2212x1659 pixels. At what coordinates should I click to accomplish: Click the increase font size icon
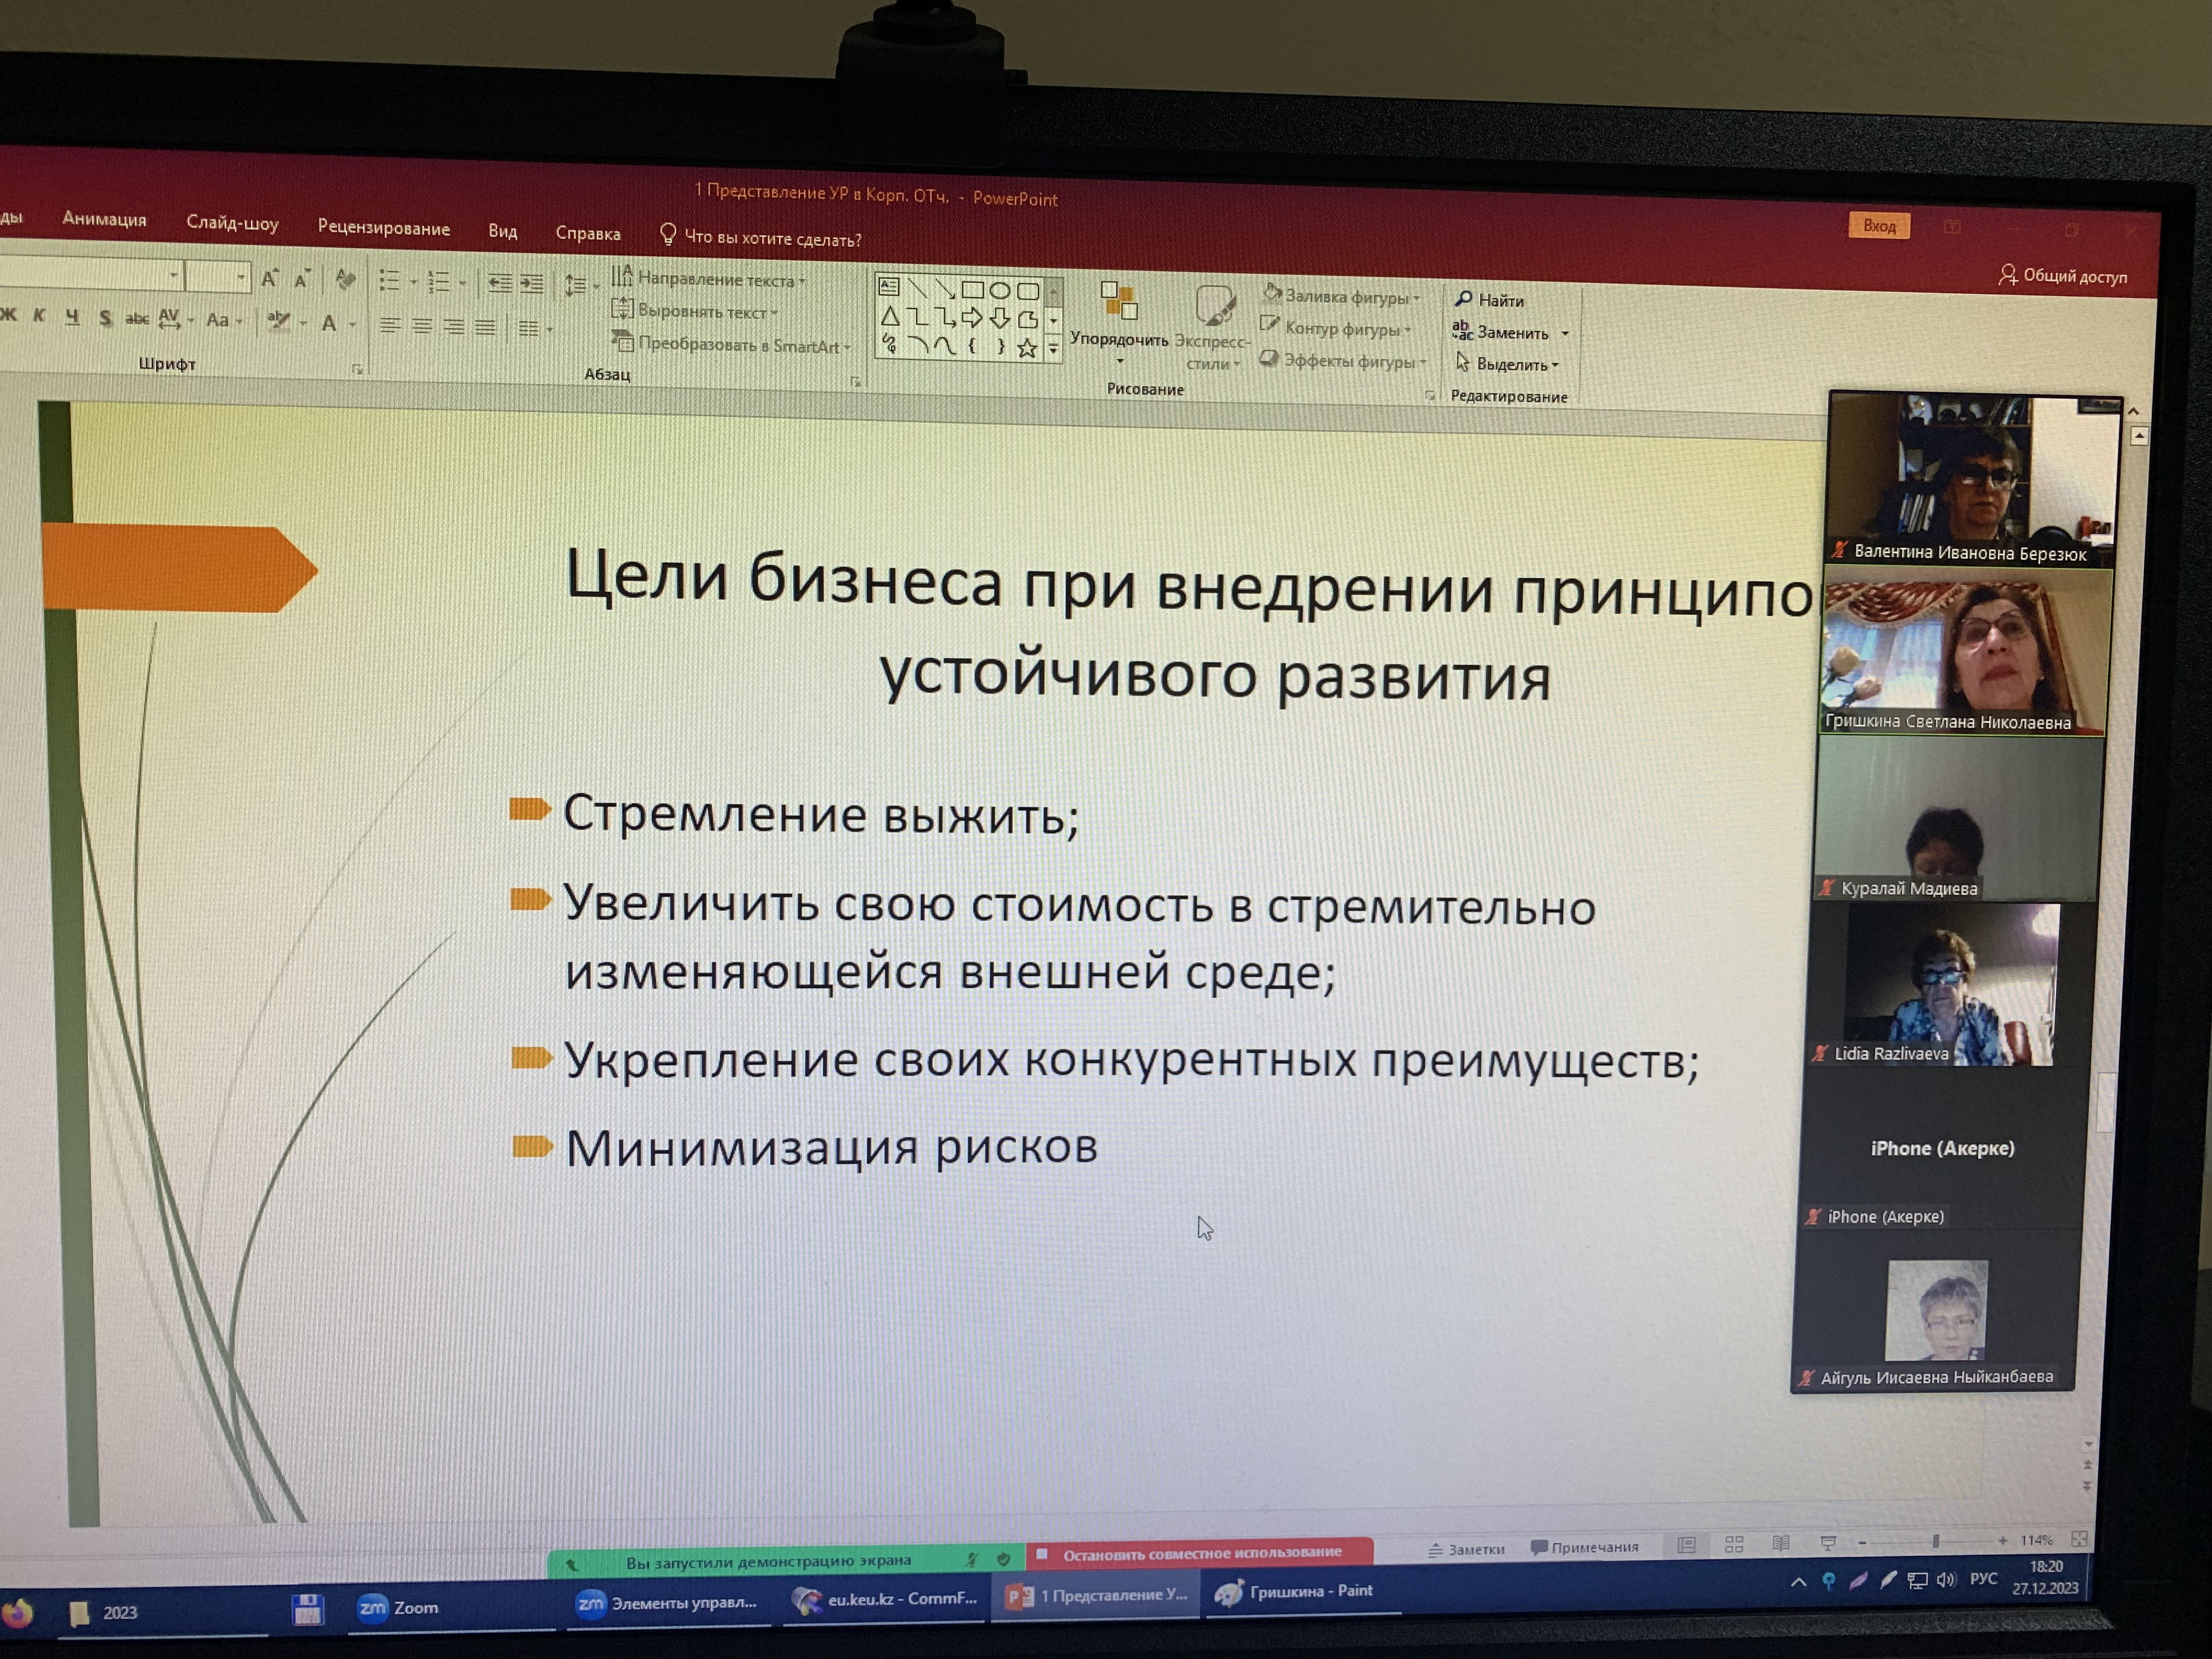click(269, 279)
